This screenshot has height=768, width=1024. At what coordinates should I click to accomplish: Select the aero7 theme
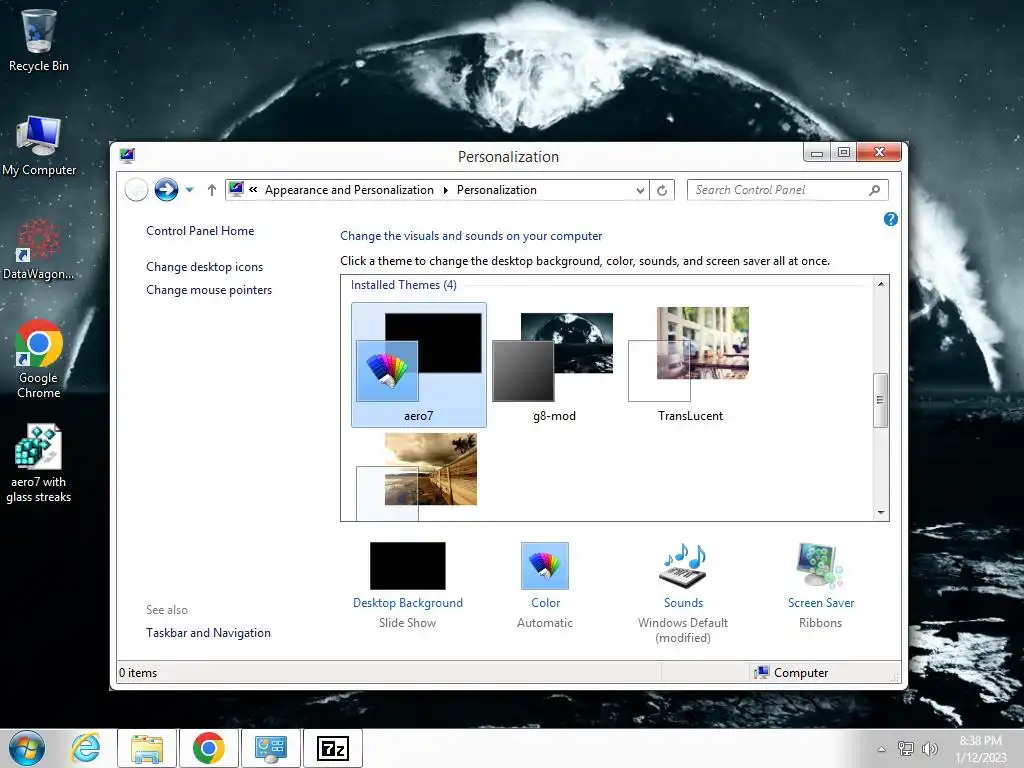419,365
